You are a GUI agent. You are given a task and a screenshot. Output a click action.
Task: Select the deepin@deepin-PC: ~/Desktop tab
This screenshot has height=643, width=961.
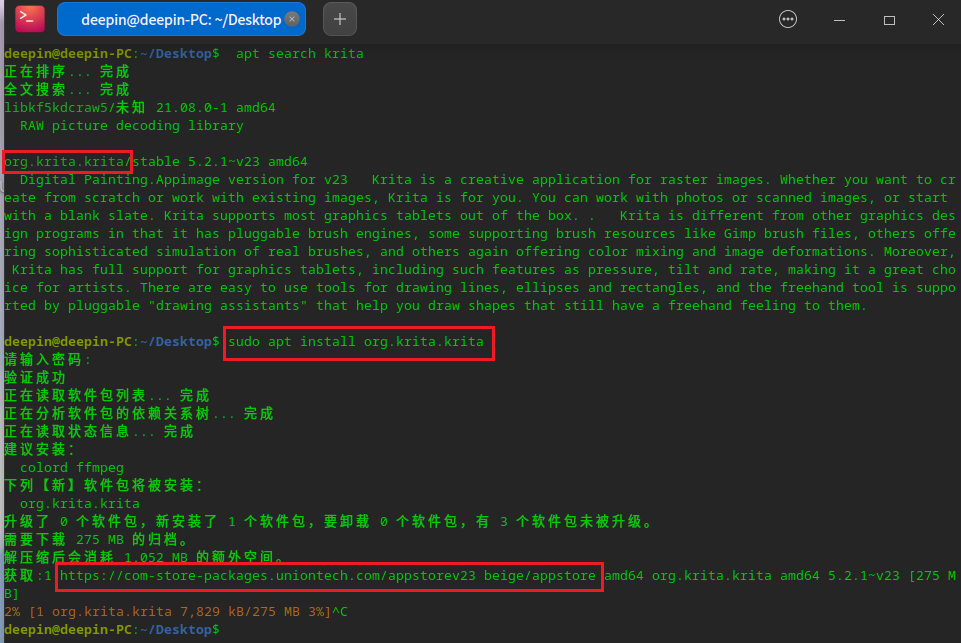(181, 19)
